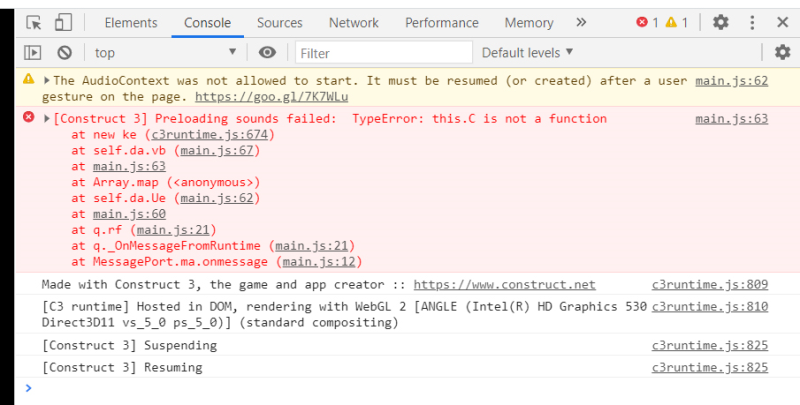Select the Console tab
Viewport: 800px width, 405px height.
(207, 23)
